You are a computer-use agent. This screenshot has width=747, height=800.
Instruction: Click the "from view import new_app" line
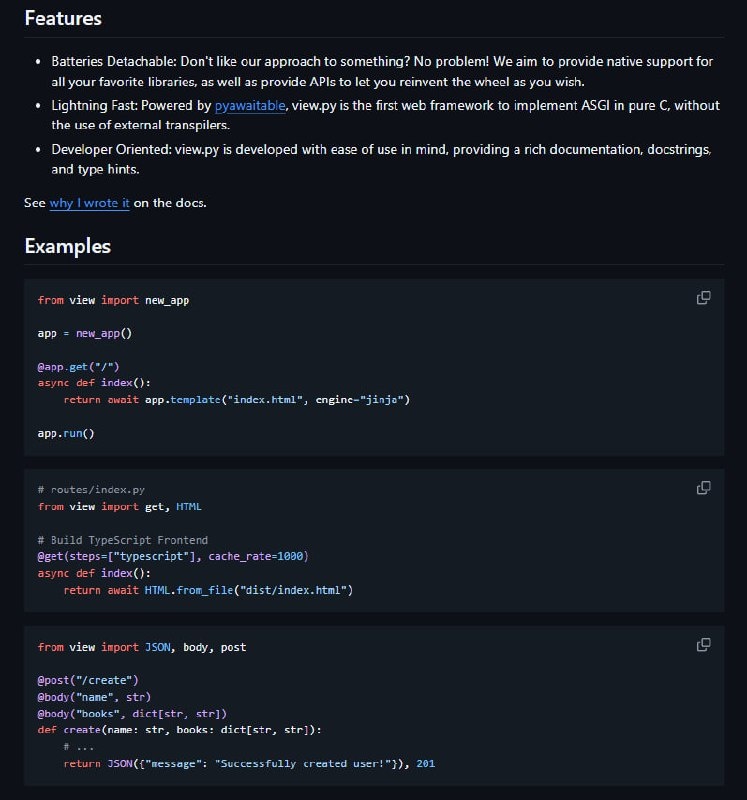point(113,300)
